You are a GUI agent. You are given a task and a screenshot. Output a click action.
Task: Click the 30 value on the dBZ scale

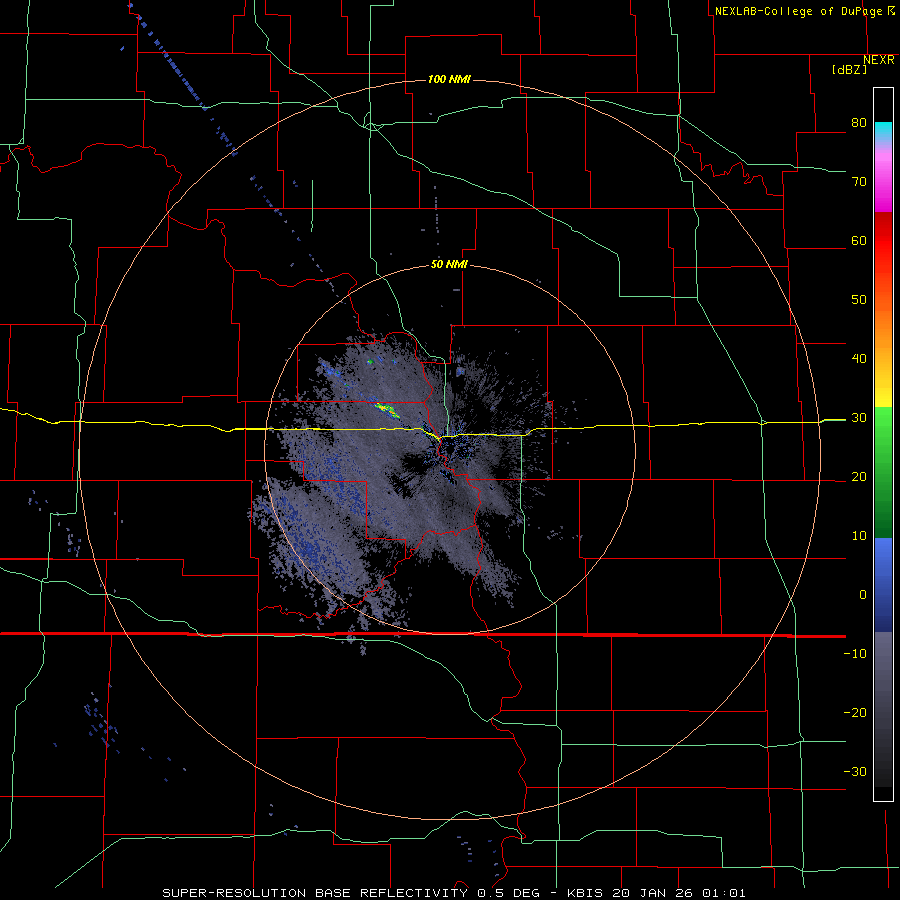click(x=859, y=418)
